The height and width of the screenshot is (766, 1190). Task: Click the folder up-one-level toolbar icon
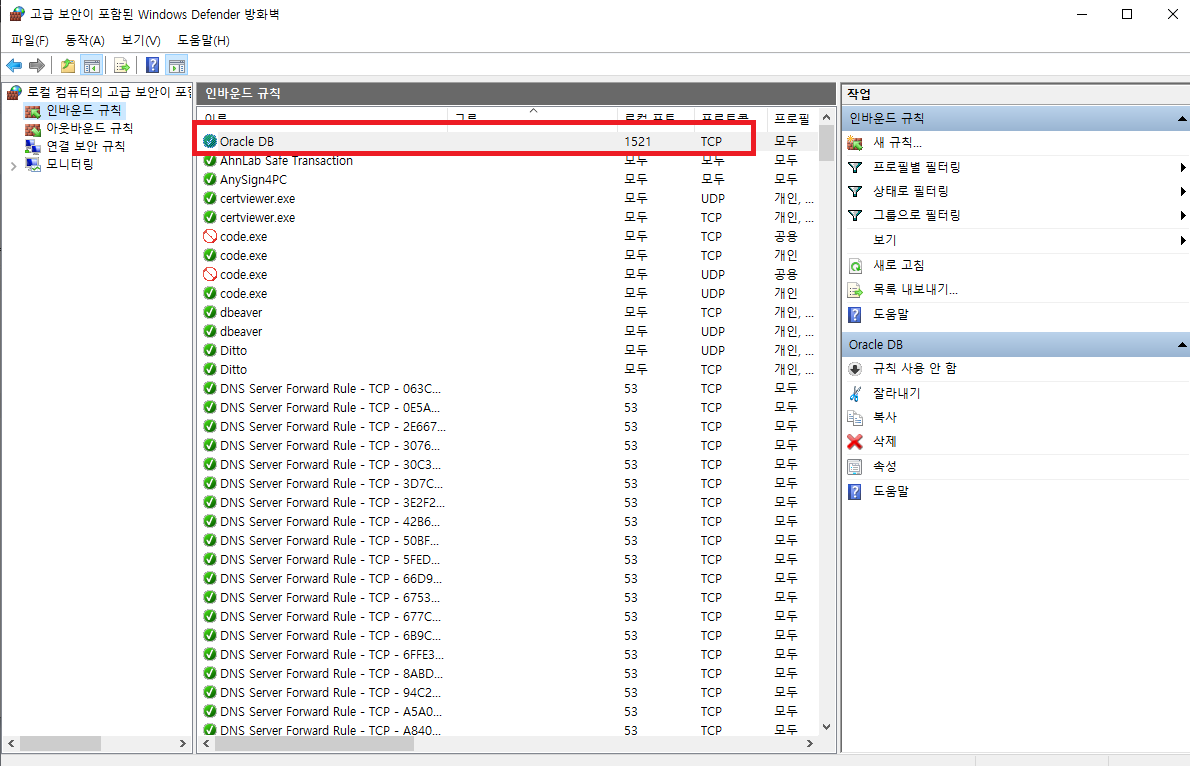(68, 65)
